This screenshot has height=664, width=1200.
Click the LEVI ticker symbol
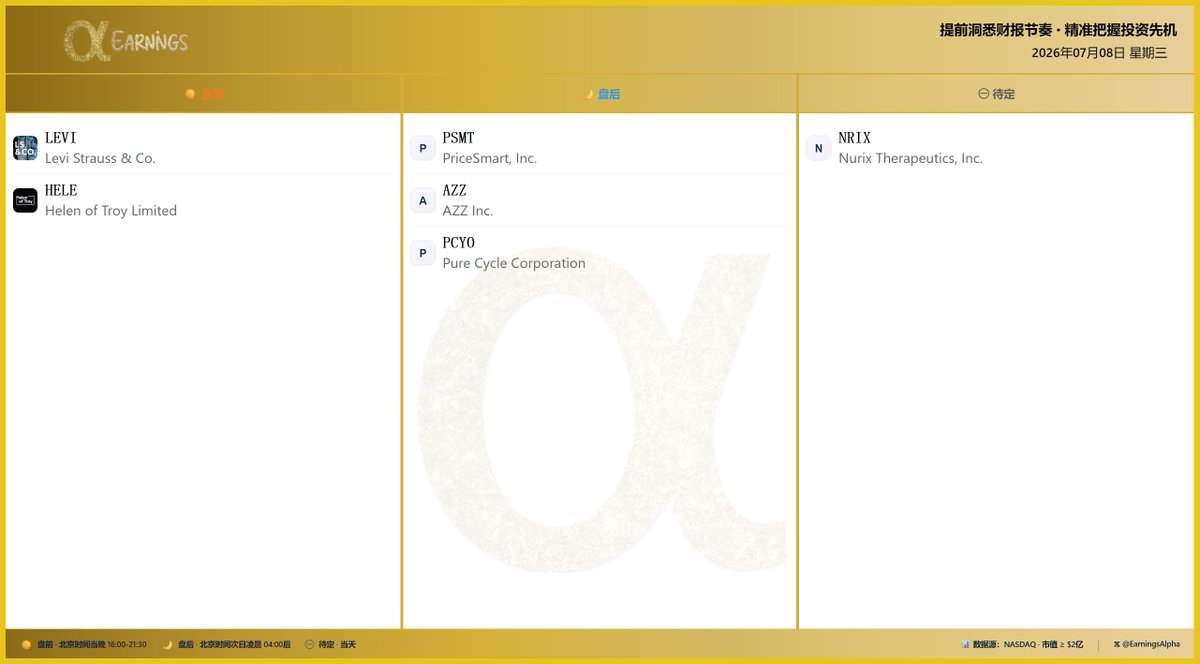point(61,138)
